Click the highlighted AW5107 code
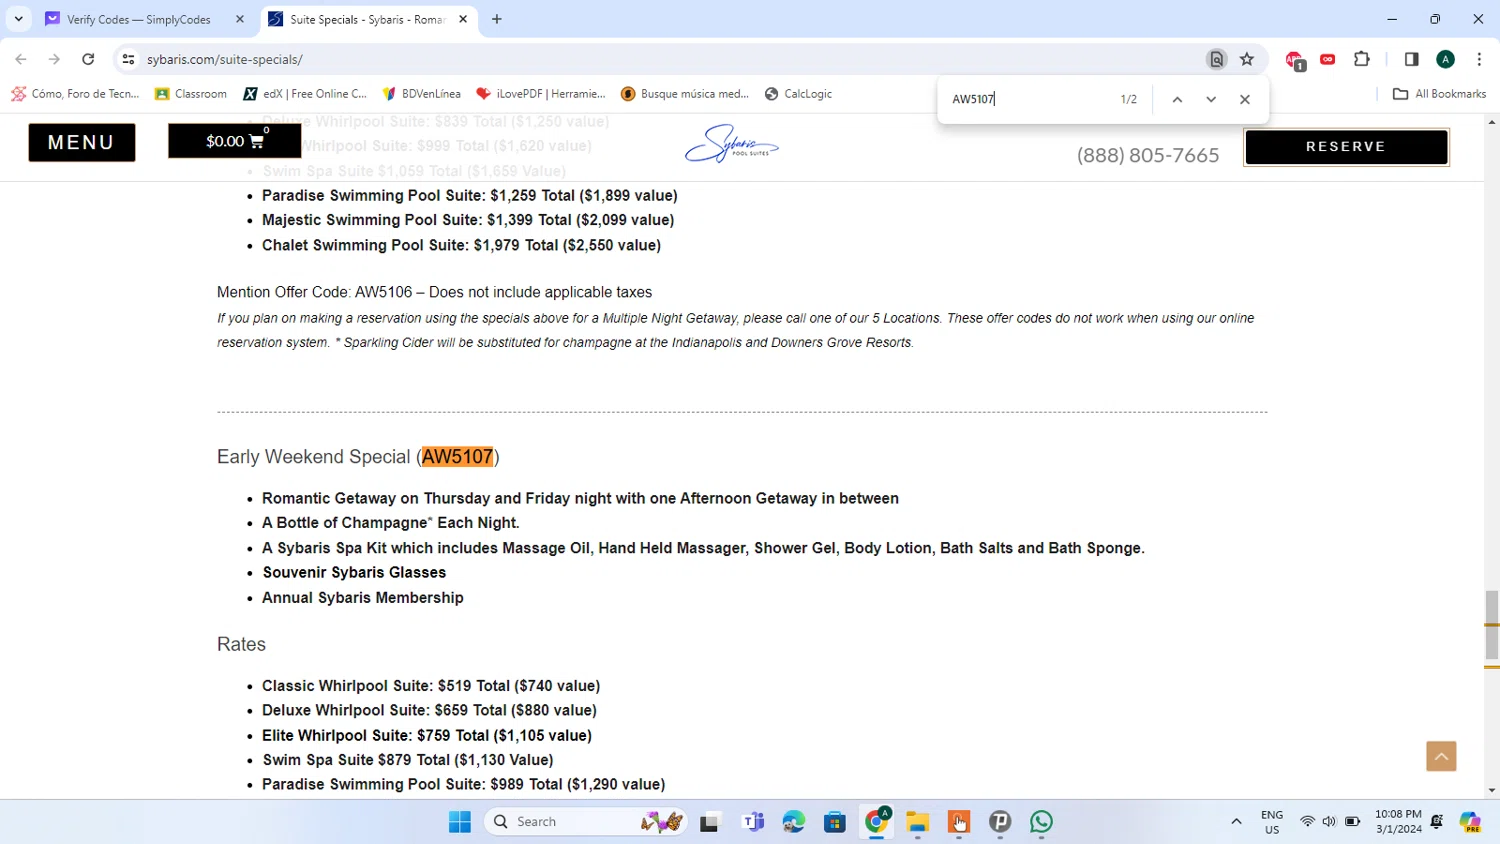 [457, 457]
